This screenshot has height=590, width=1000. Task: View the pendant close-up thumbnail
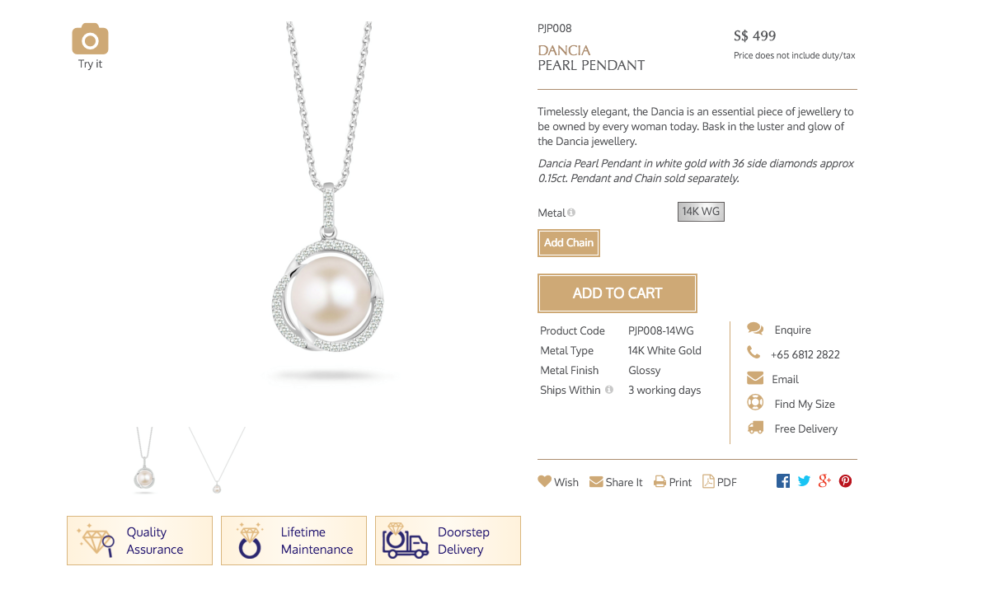pos(145,460)
